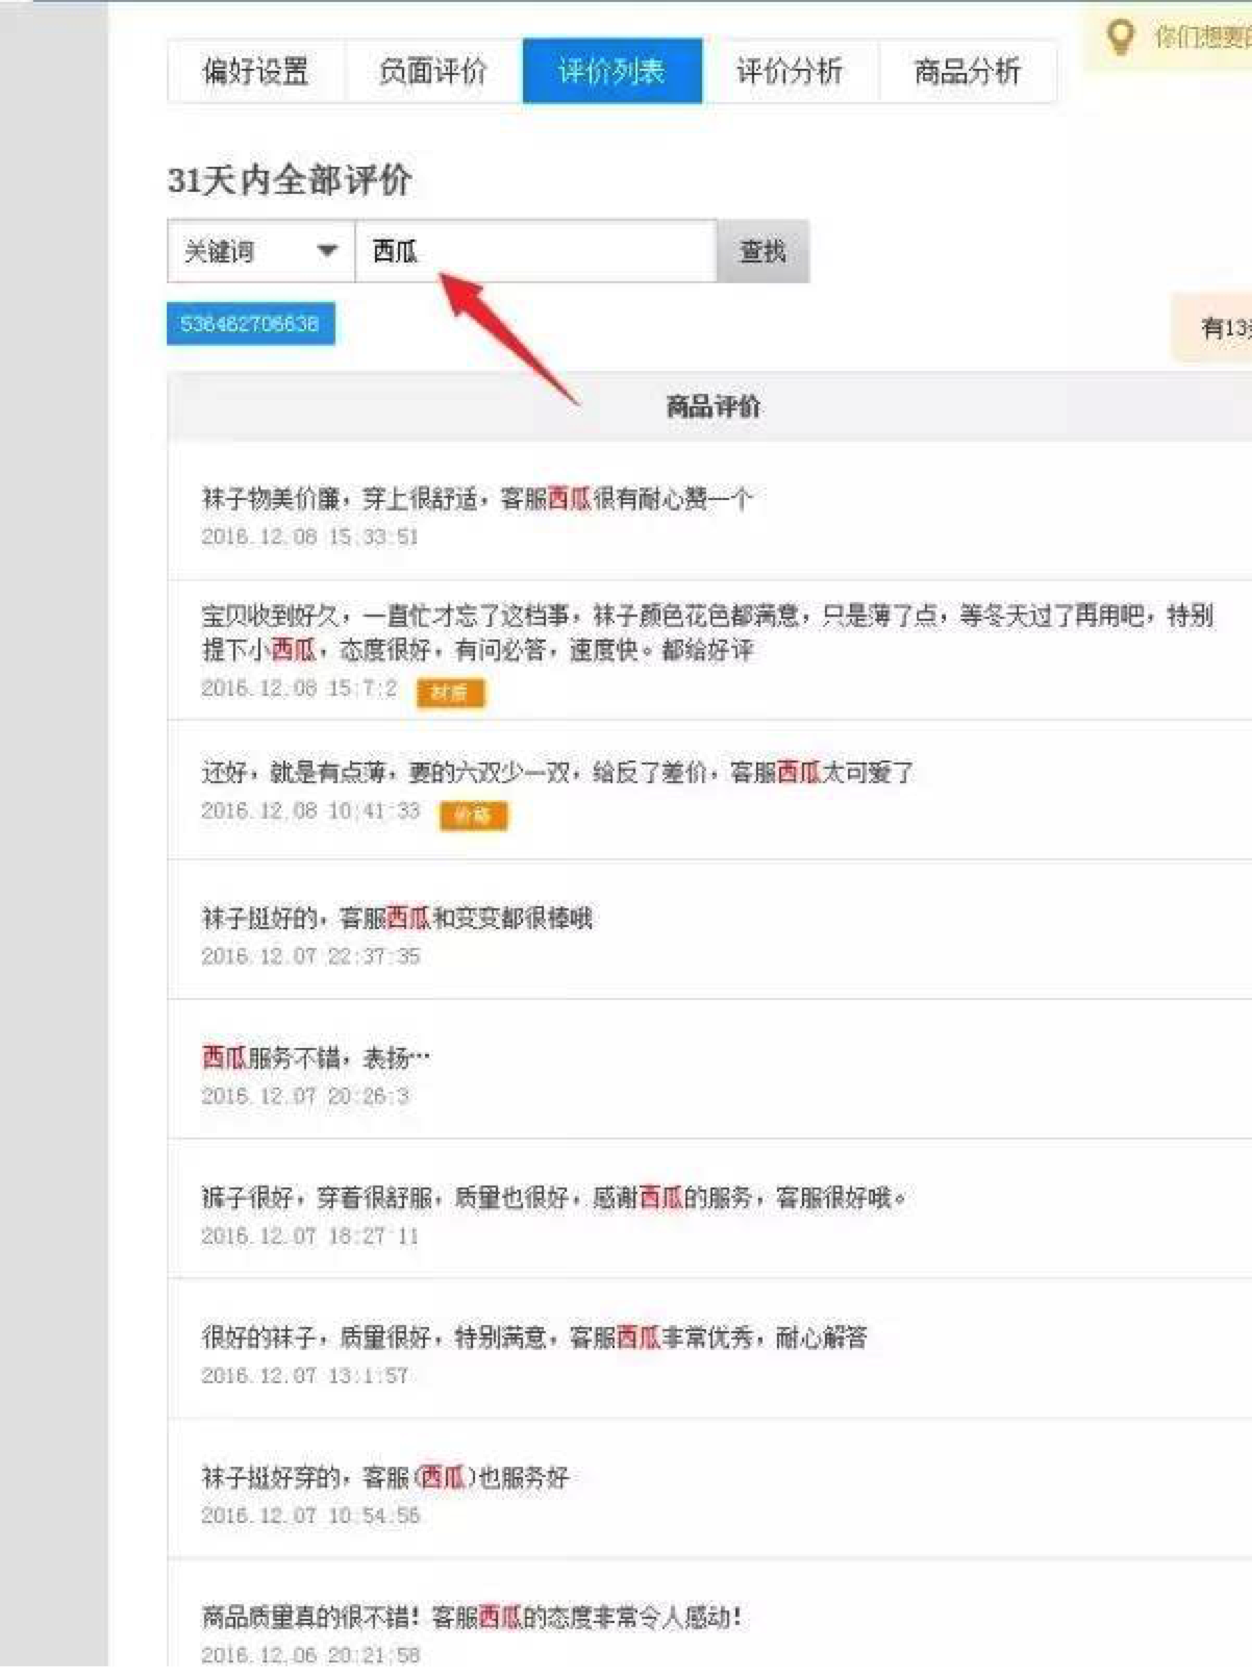Screen dimensions: 1253x1667
Task: Click the timestamp 2016.12.07 22:37:35
Action: 311,956
